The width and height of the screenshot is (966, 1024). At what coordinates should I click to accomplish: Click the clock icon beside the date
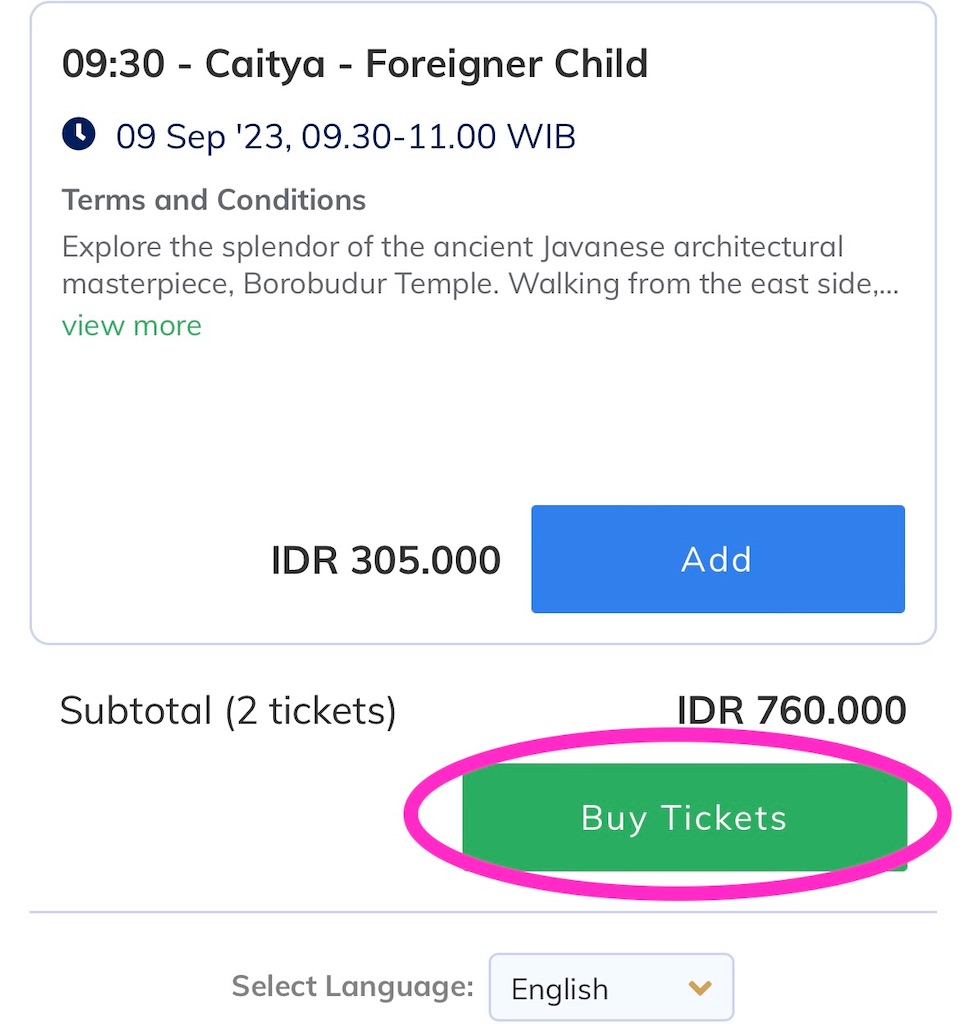[79, 135]
